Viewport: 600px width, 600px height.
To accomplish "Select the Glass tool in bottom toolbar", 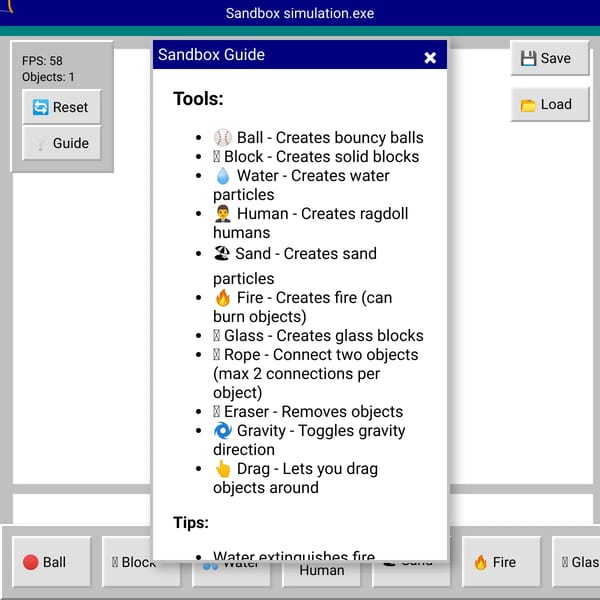I will pos(576,562).
